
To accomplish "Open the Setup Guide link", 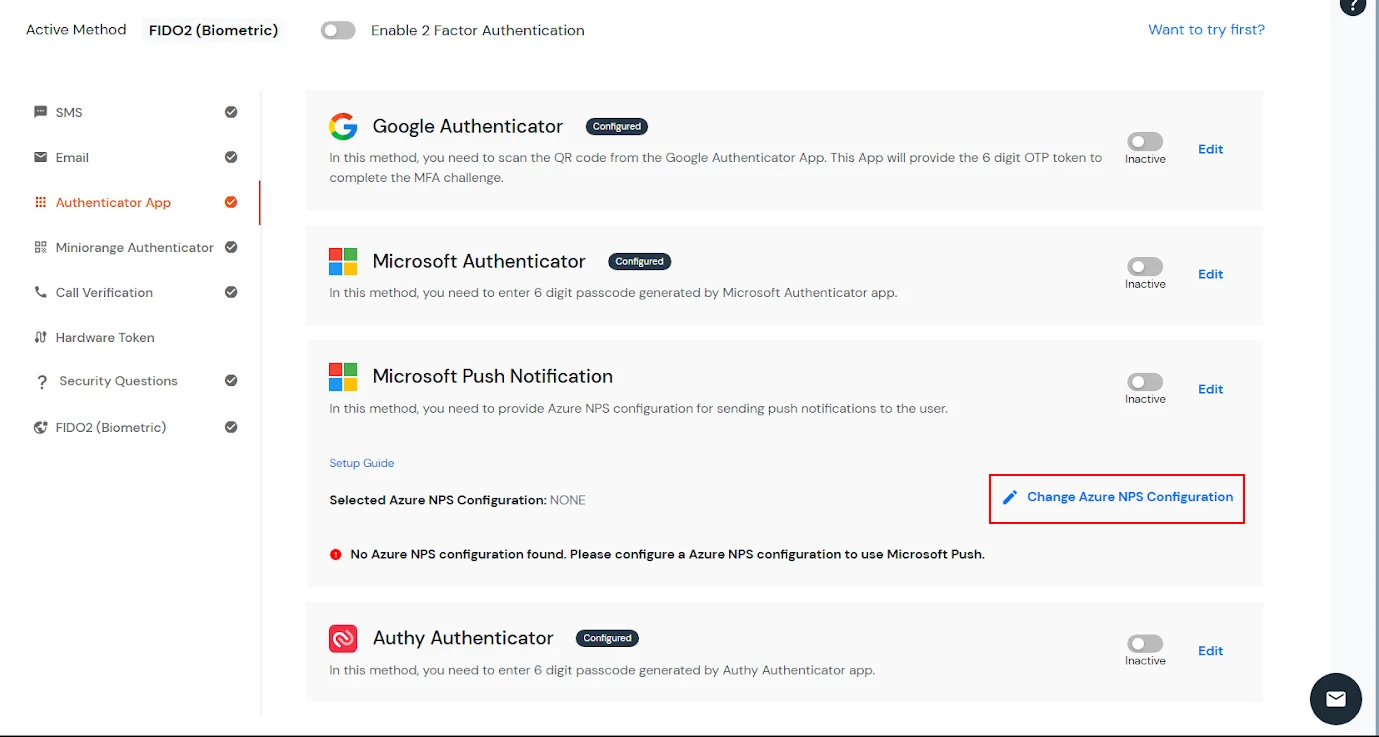I will pos(361,463).
